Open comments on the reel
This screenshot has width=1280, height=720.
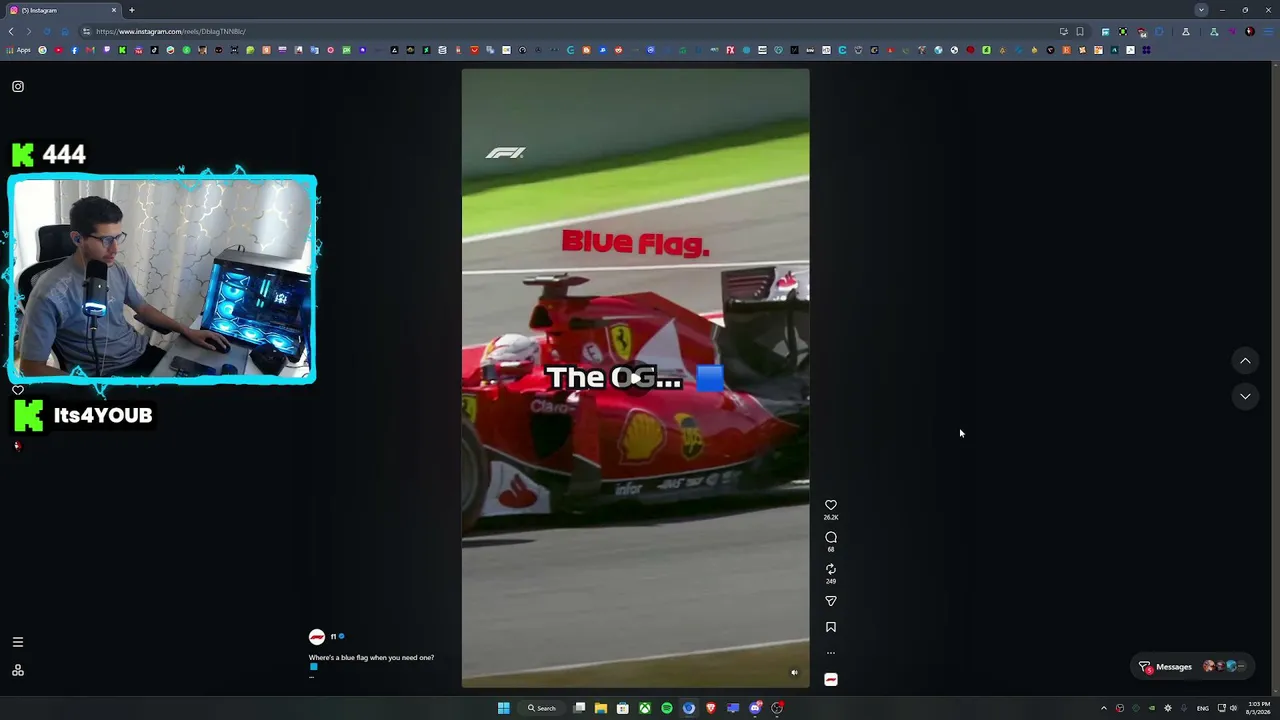[830, 537]
